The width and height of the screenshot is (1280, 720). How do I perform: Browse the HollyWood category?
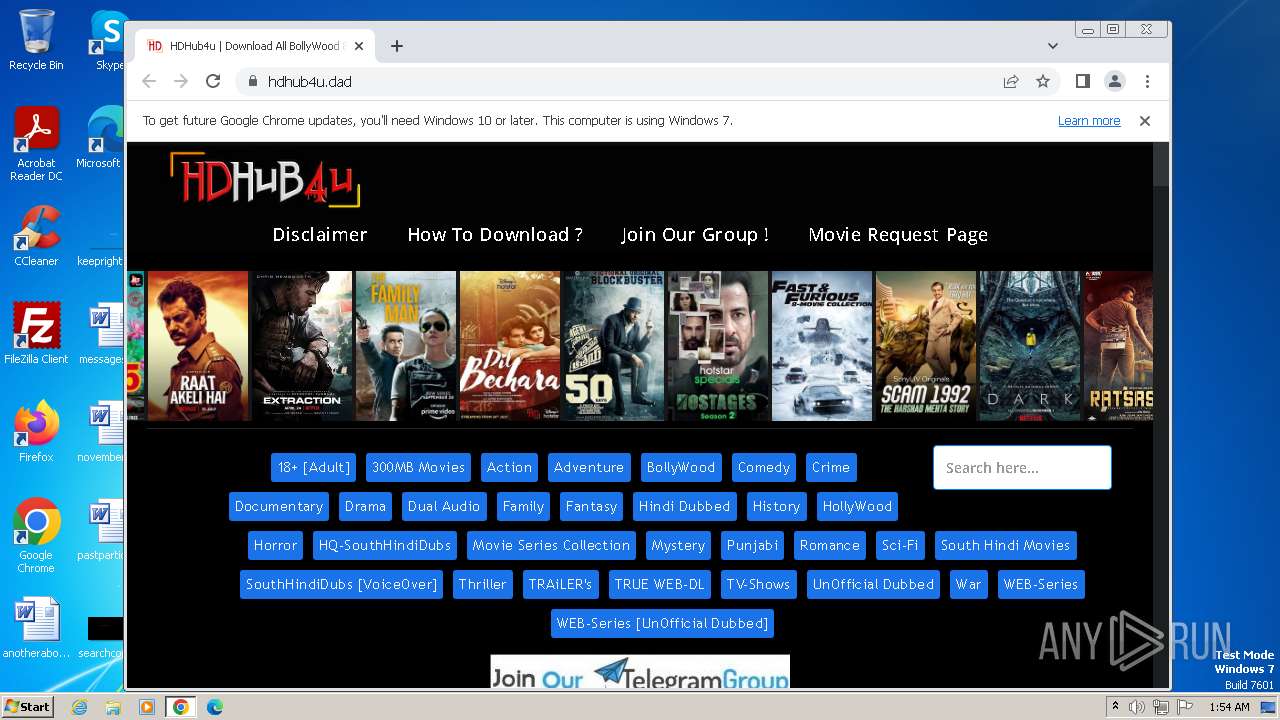857,507
